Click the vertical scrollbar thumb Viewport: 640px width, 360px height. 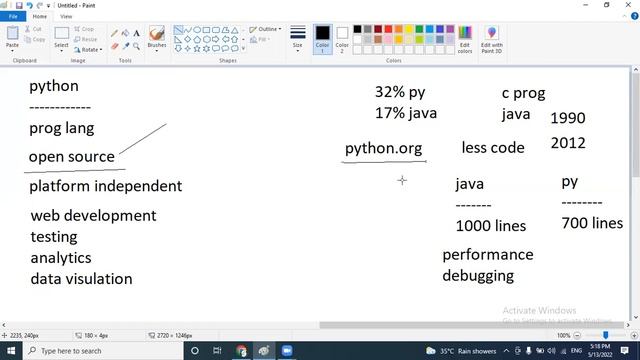click(x=636, y=125)
